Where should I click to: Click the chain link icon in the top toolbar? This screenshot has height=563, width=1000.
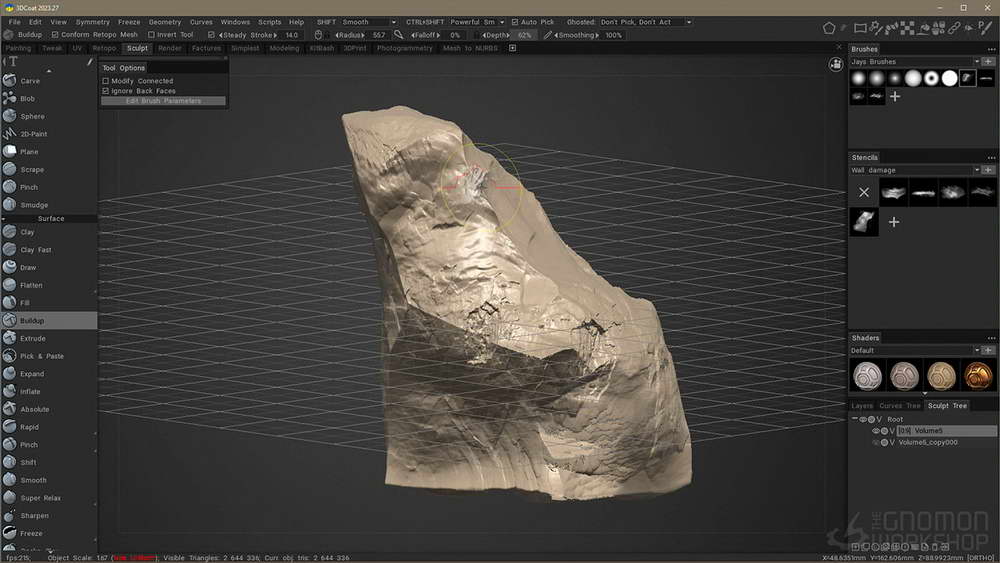point(953,28)
